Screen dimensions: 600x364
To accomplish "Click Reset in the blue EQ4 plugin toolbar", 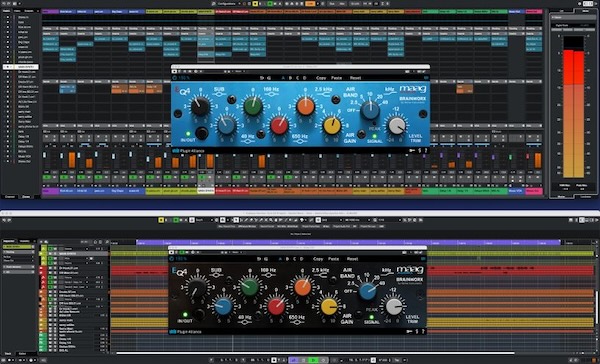I will (355, 78).
